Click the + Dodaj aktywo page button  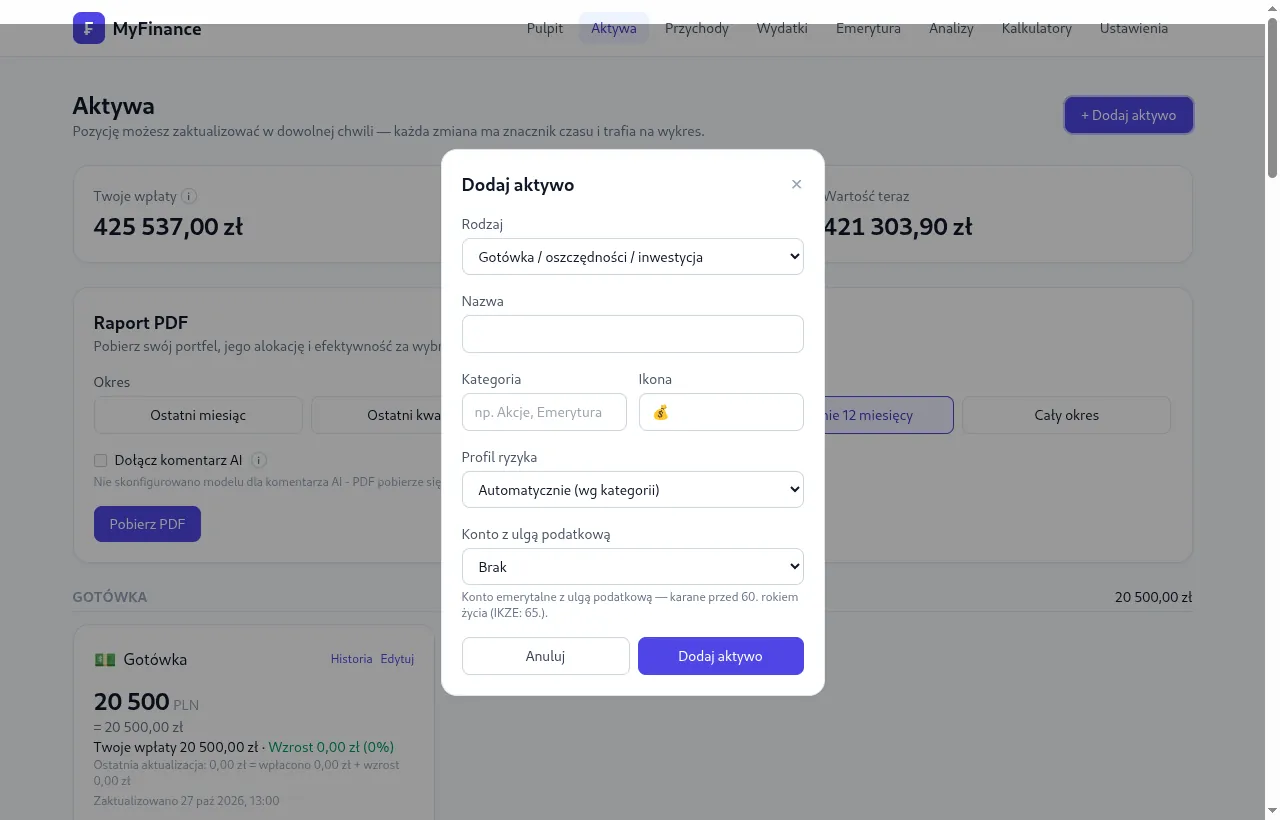pyautogui.click(x=1129, y=115)
